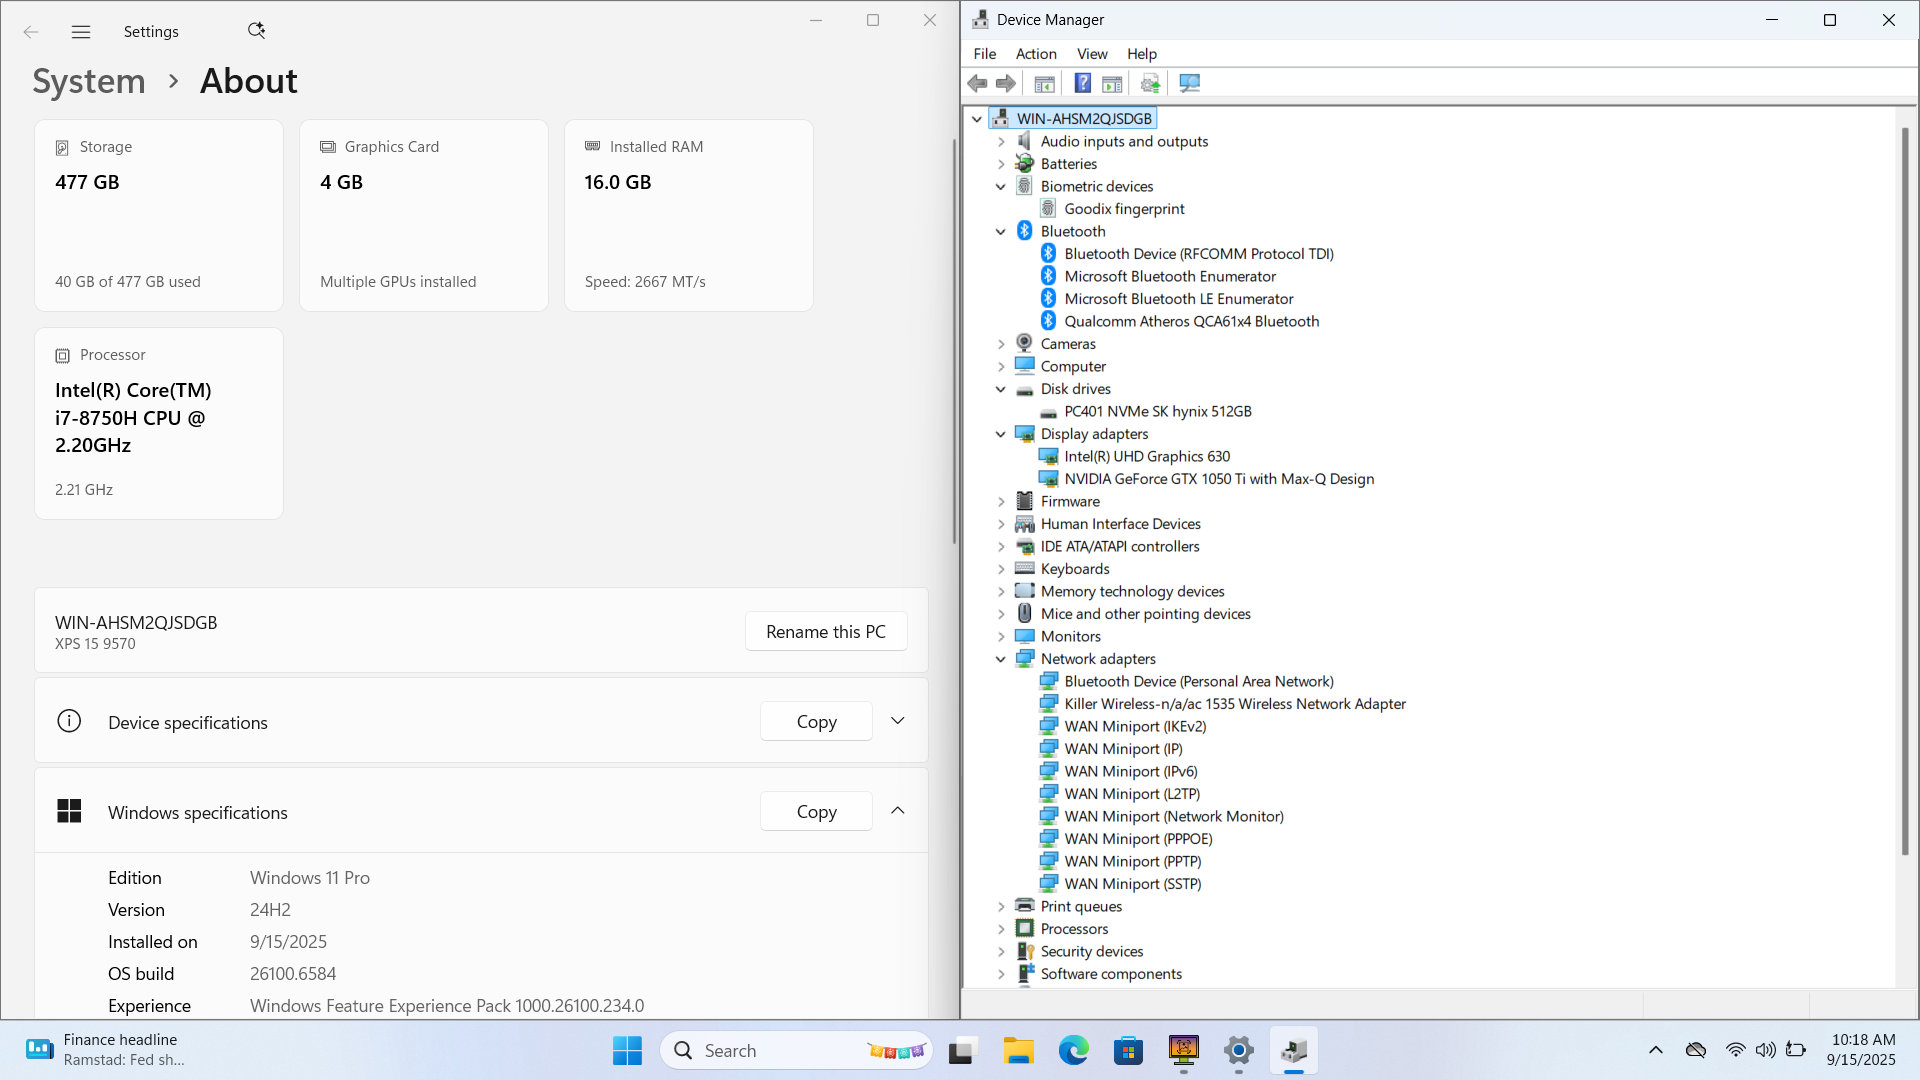Expand the Cameras device category
This screenshot has width=1920, height=1080.
[1000, 344]
